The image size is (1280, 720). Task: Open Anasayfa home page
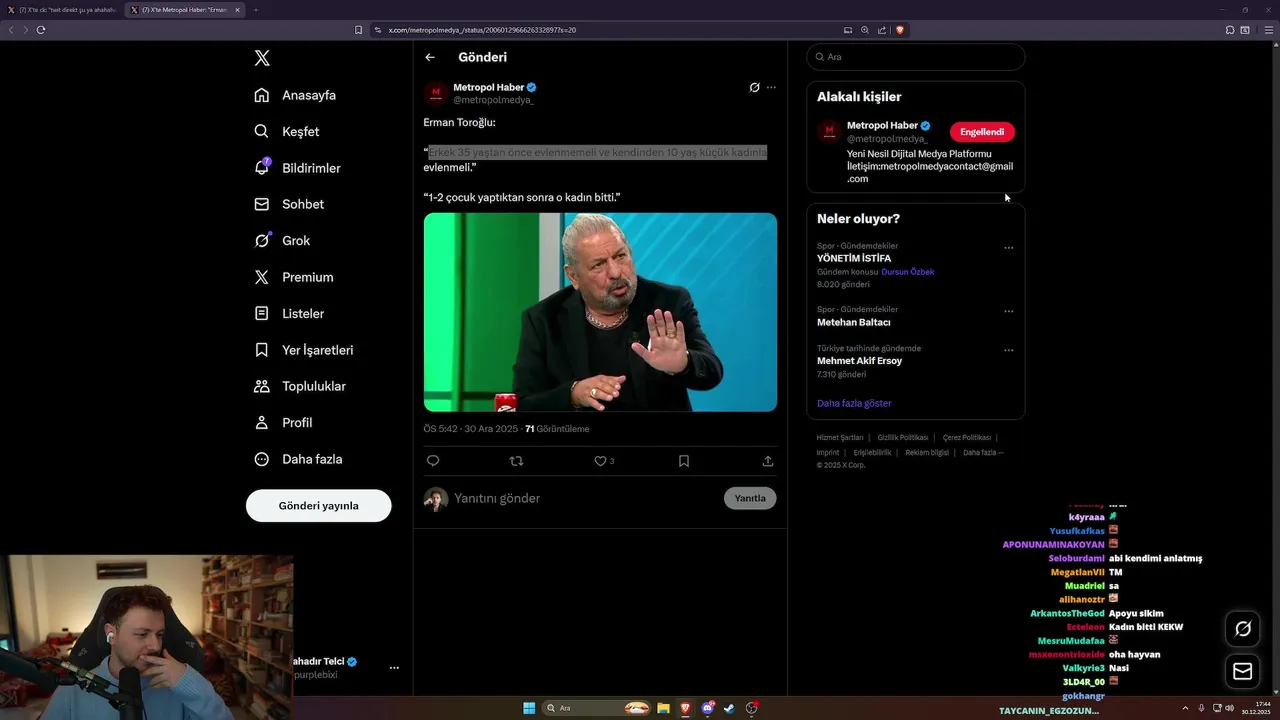click(x=295, y=95)
